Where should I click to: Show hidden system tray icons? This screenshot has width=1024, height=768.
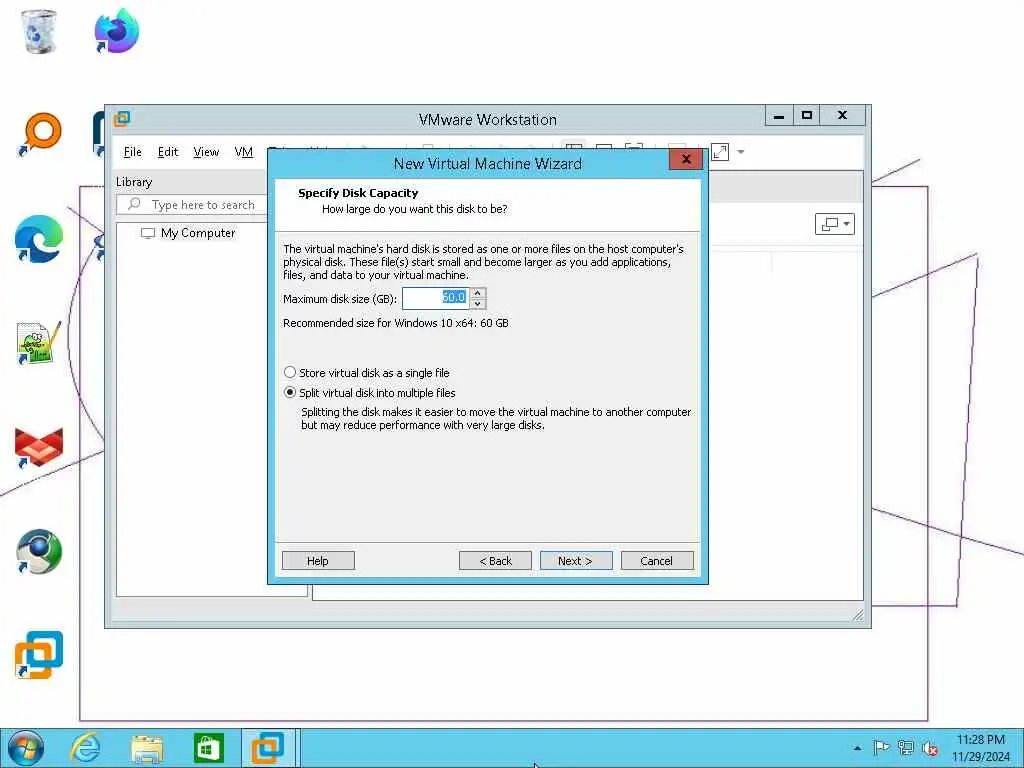point(857,748)
